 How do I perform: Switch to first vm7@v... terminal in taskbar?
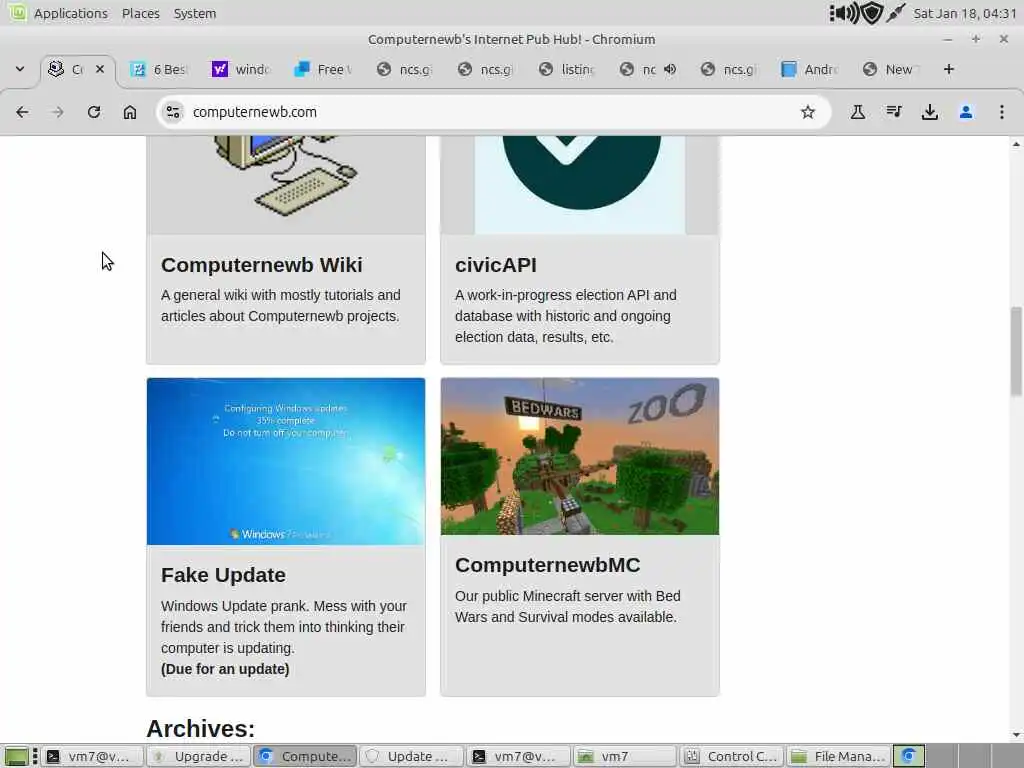click(93, 756)
